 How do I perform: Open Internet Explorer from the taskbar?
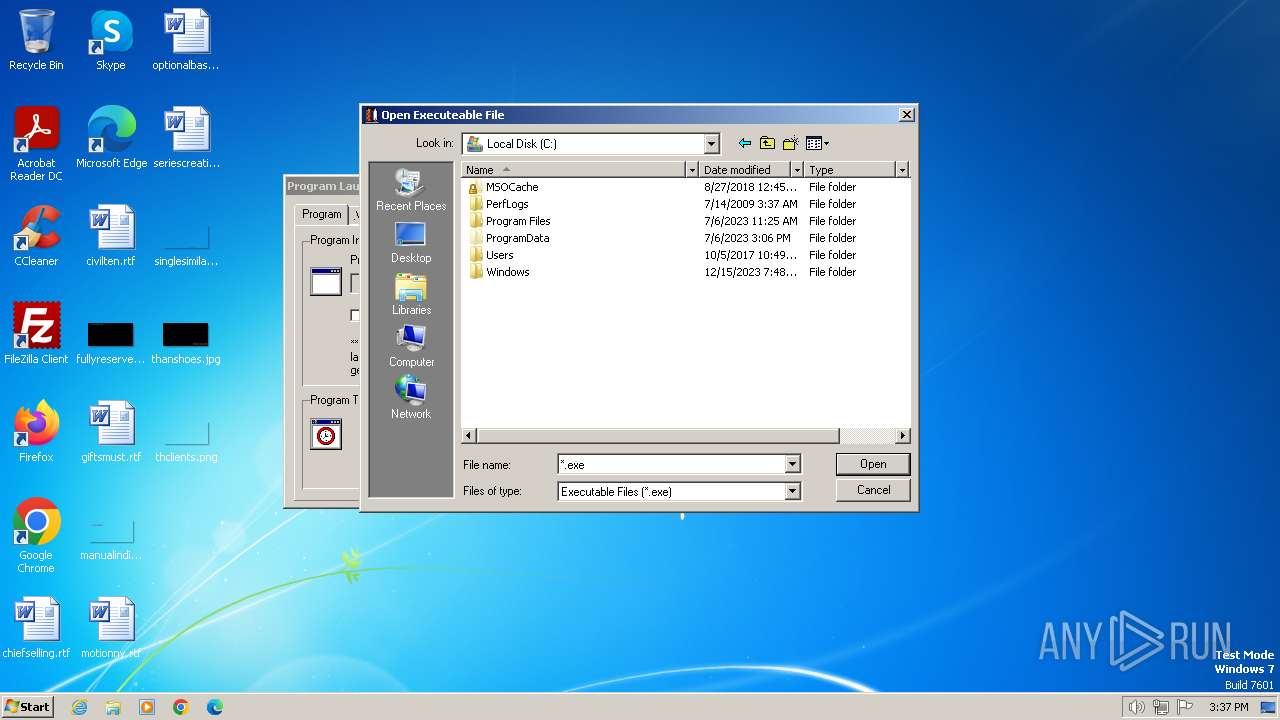coord(79,707)
